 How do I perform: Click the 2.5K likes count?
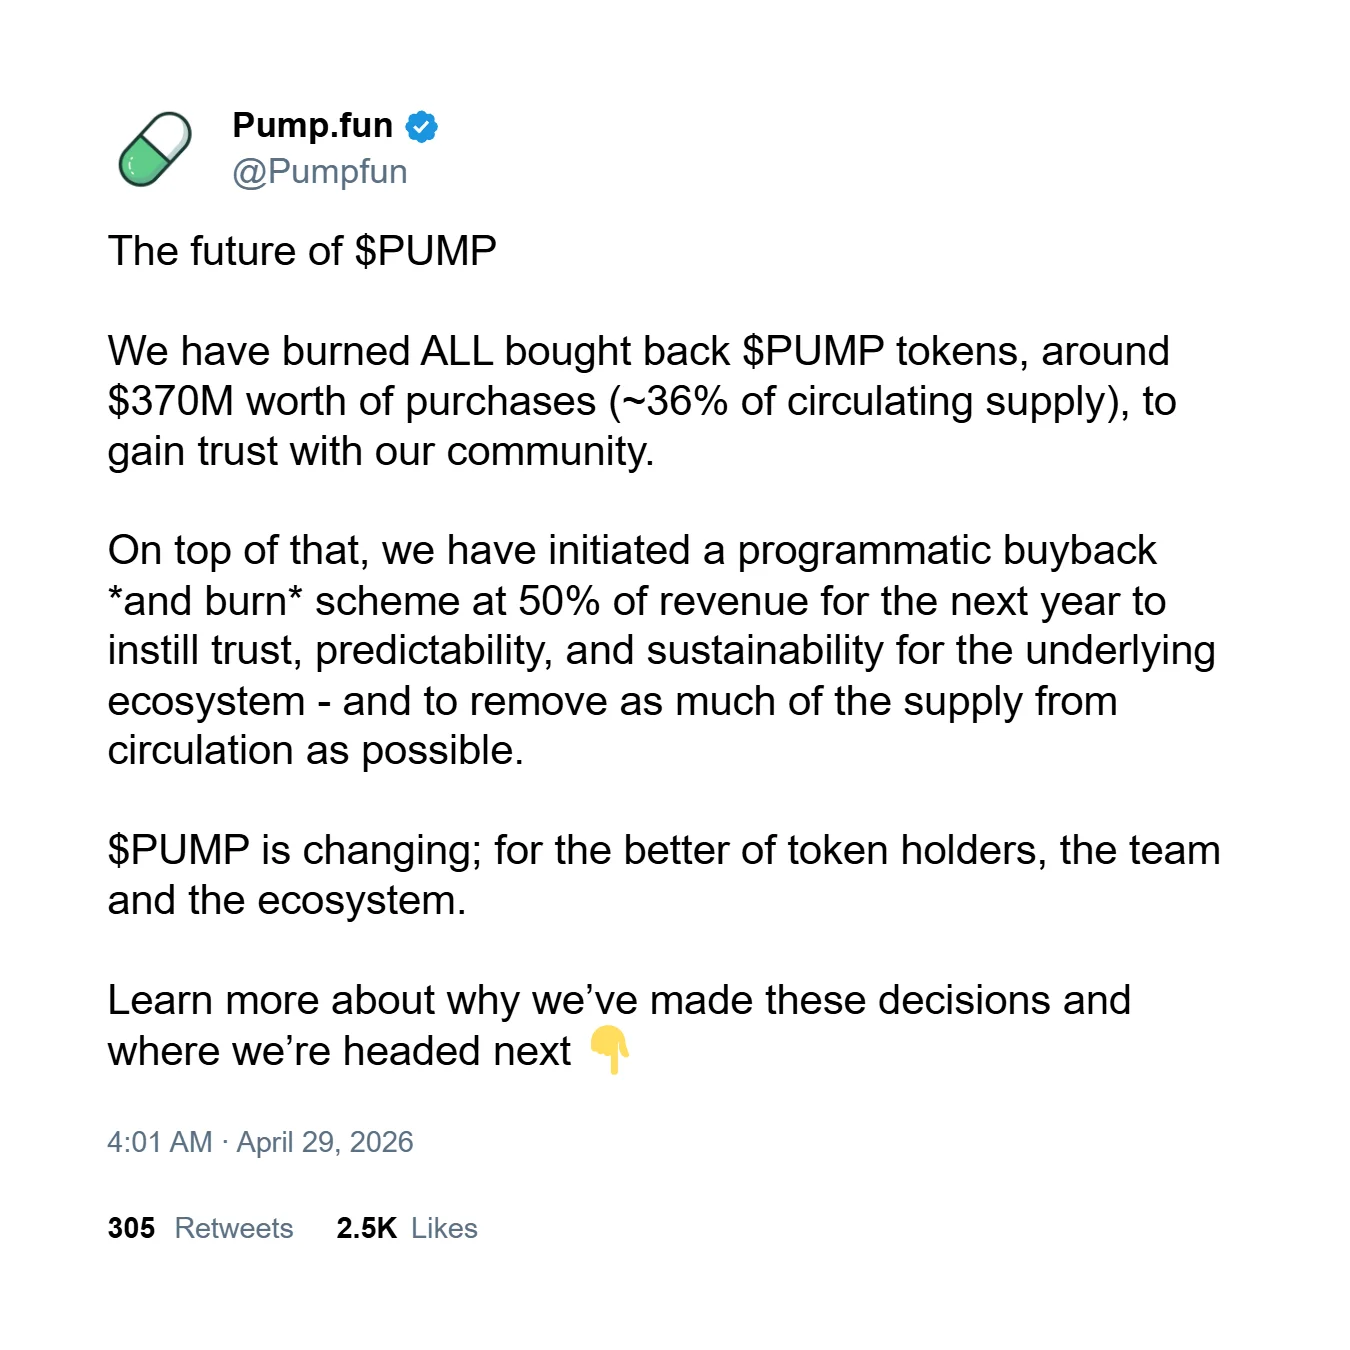click(366, 1228)
